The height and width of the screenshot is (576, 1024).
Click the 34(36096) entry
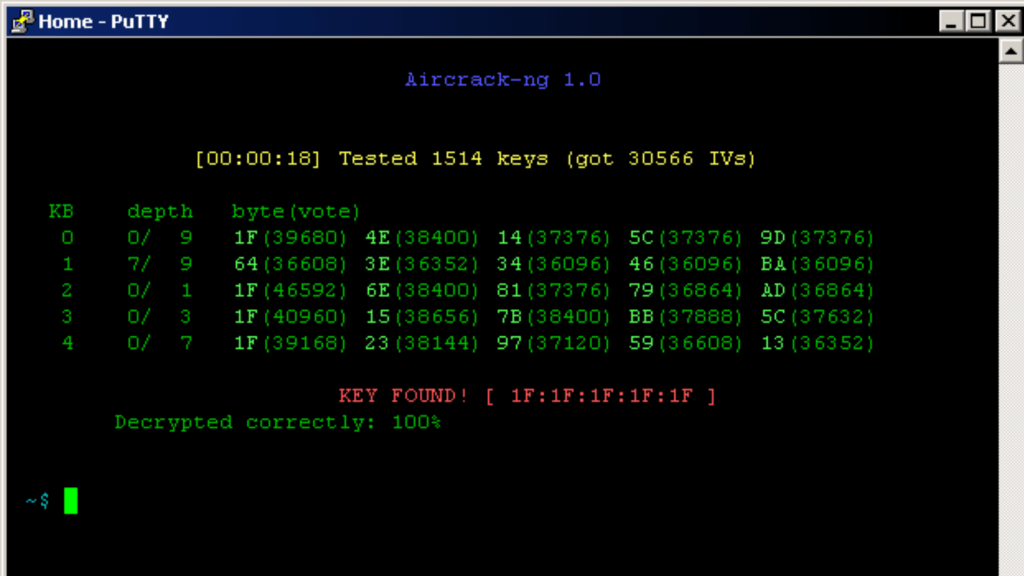[554, 264]
